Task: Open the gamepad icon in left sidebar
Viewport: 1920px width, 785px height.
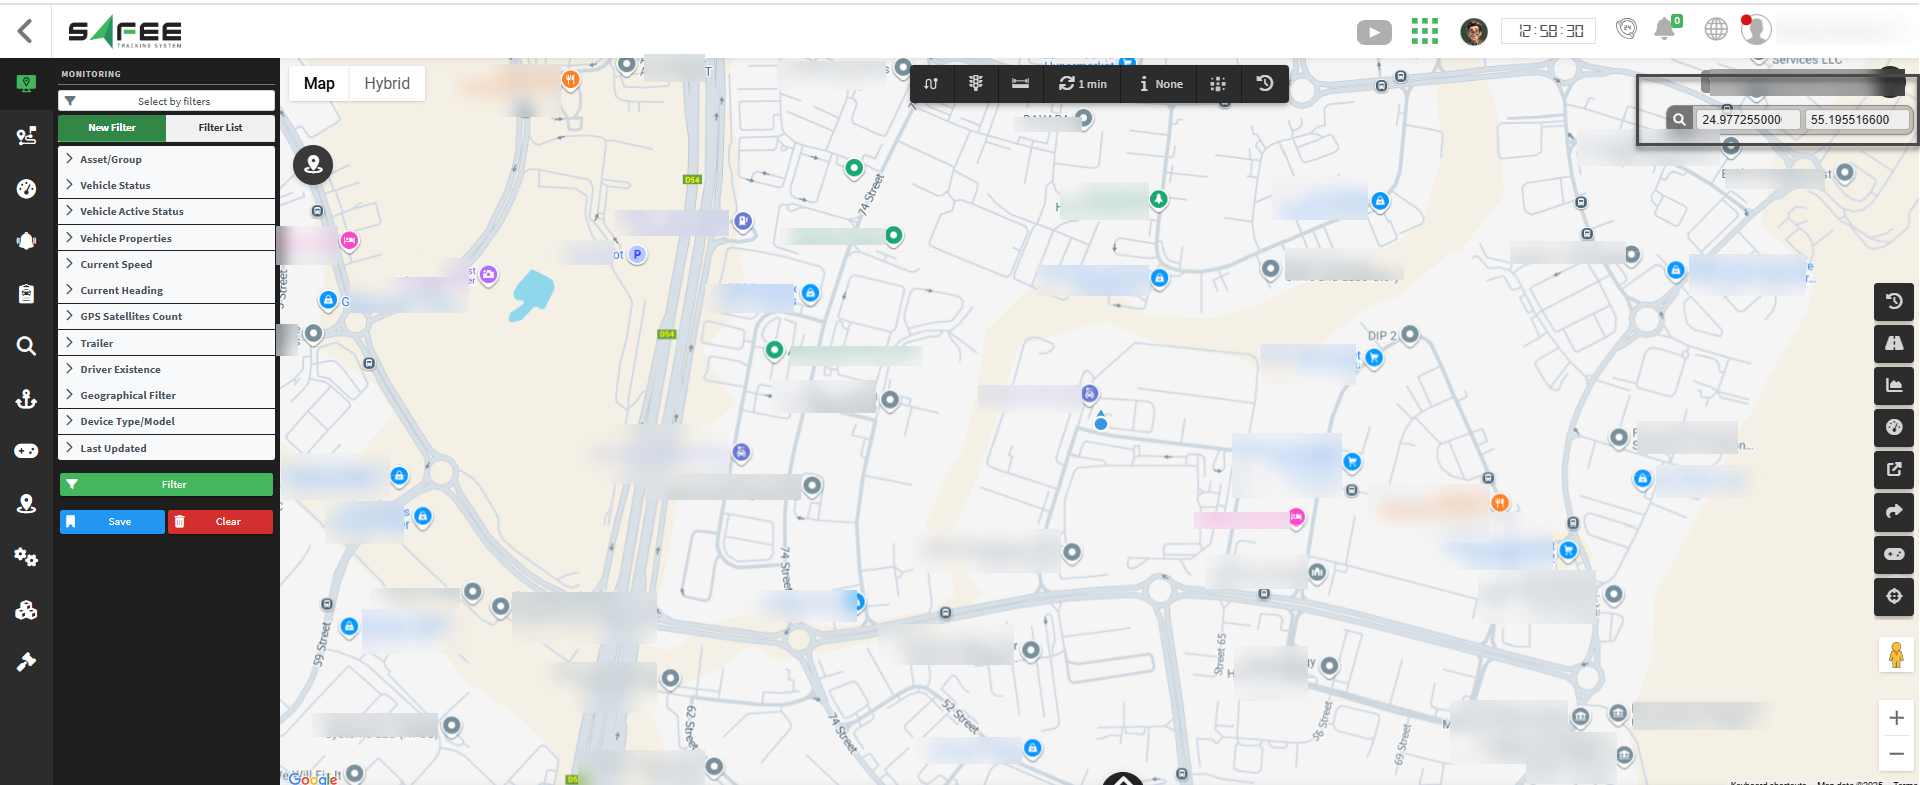Action: (26, 451)
